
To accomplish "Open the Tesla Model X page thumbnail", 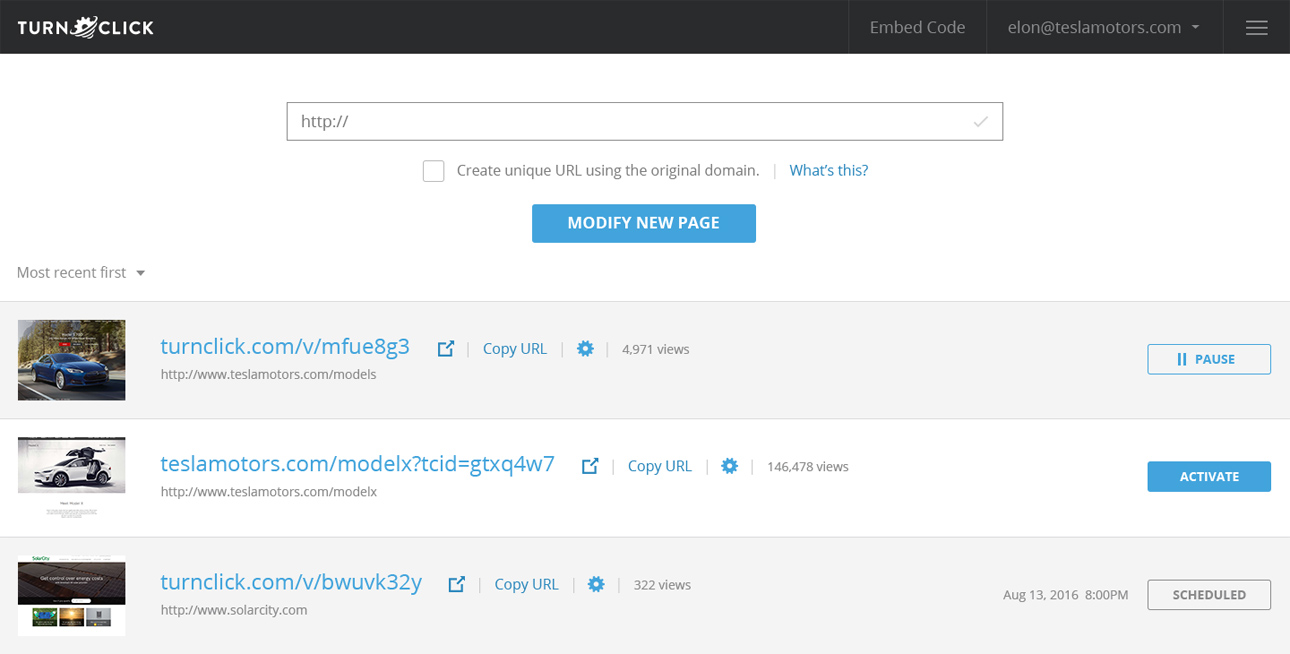I will (71, 477).
